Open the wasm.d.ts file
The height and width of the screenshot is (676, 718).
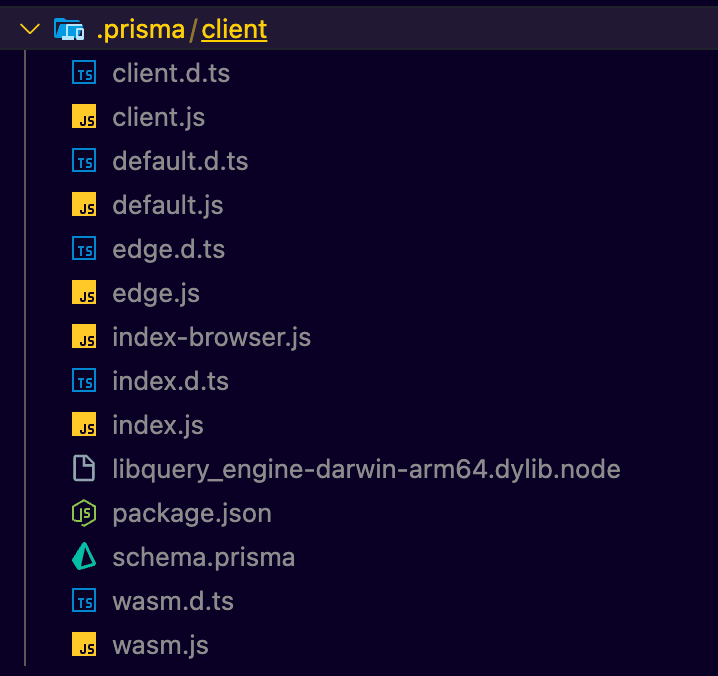[173, 601]
